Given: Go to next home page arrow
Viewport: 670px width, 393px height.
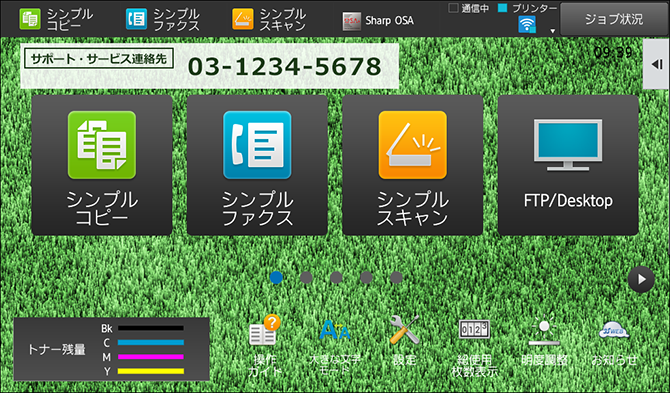Looking at the screenshot, I should tap(641, 279).
